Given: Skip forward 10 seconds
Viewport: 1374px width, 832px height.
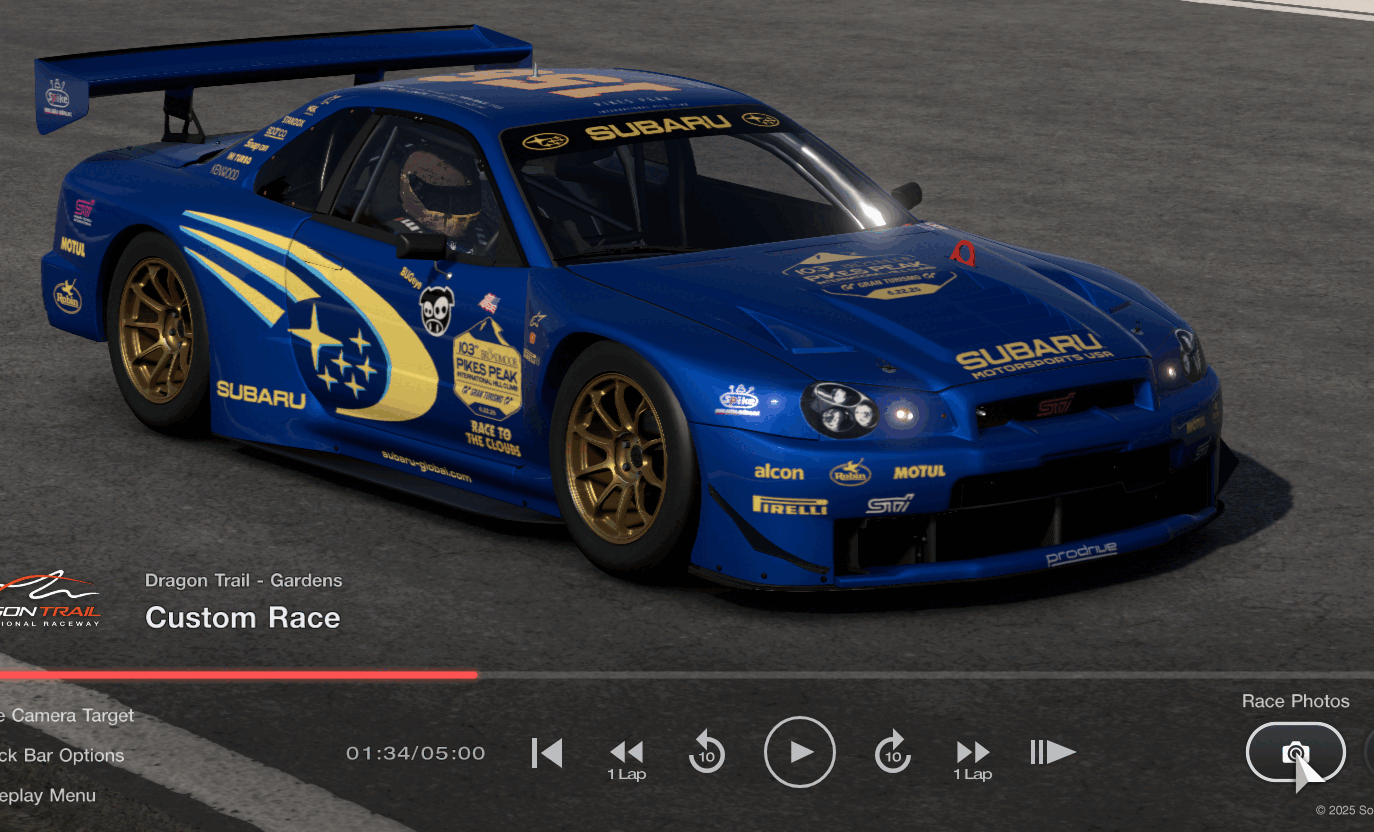Looking at the screenshot, I should pos(893,752).
